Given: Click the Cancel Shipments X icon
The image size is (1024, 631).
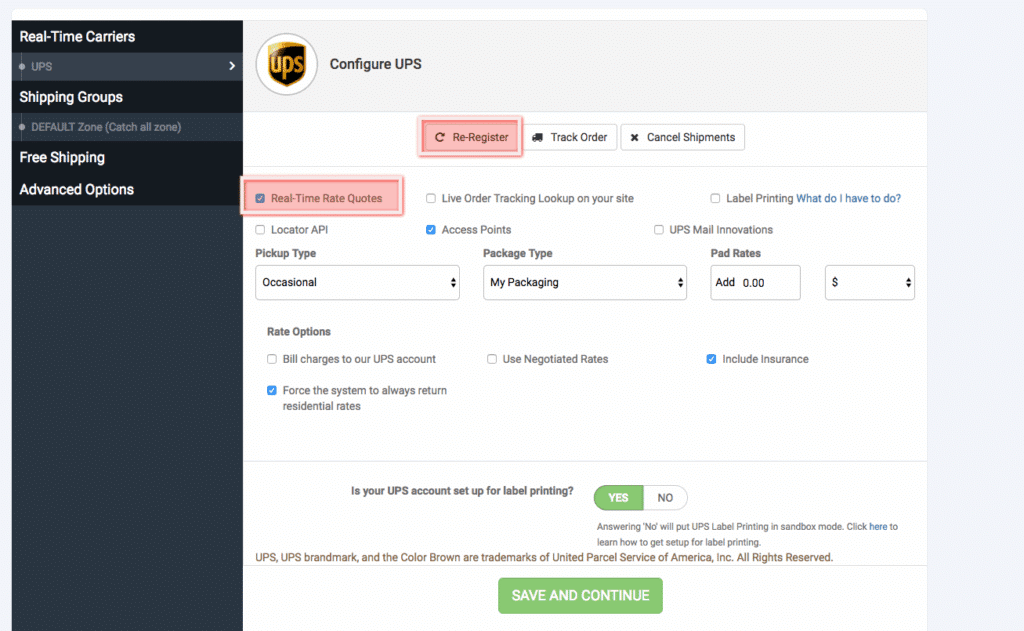Looking at the screenshot, I should pyautogui.click(x=634, y=137).
